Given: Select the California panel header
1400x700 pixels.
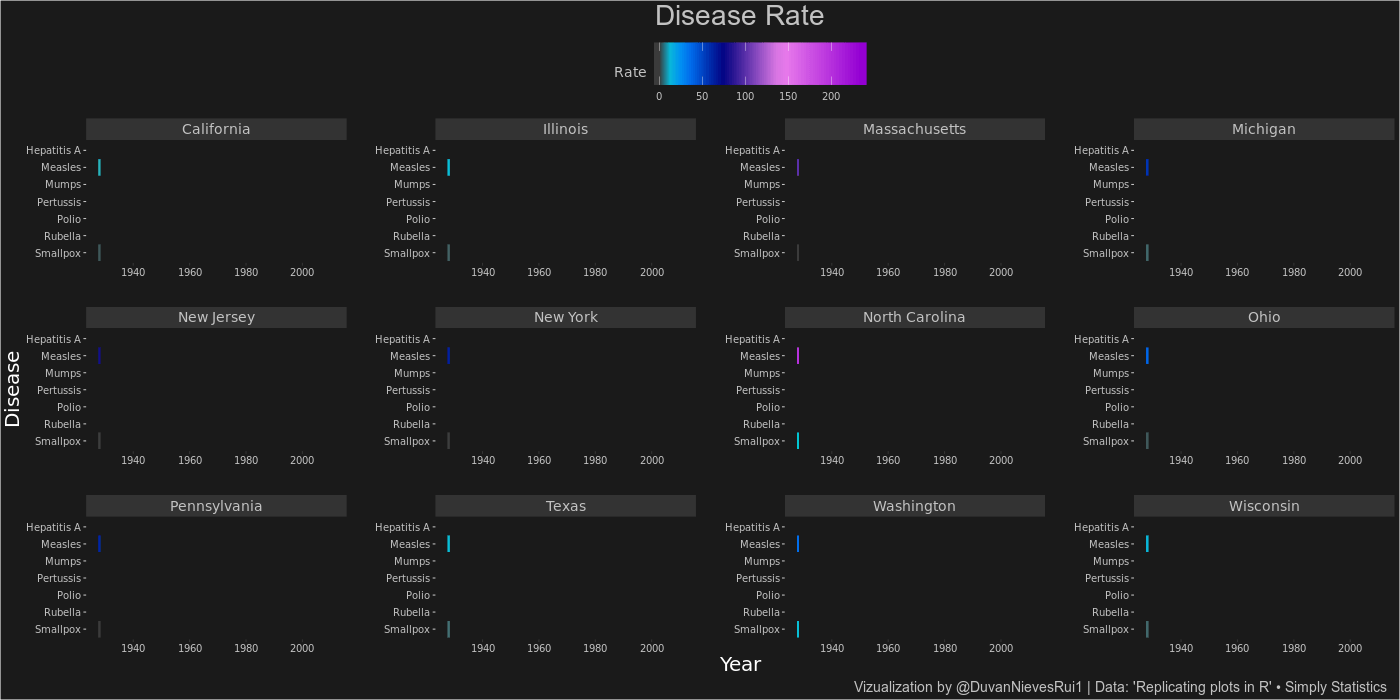Looking at the screenshot, I should click(x=216, y=129).
